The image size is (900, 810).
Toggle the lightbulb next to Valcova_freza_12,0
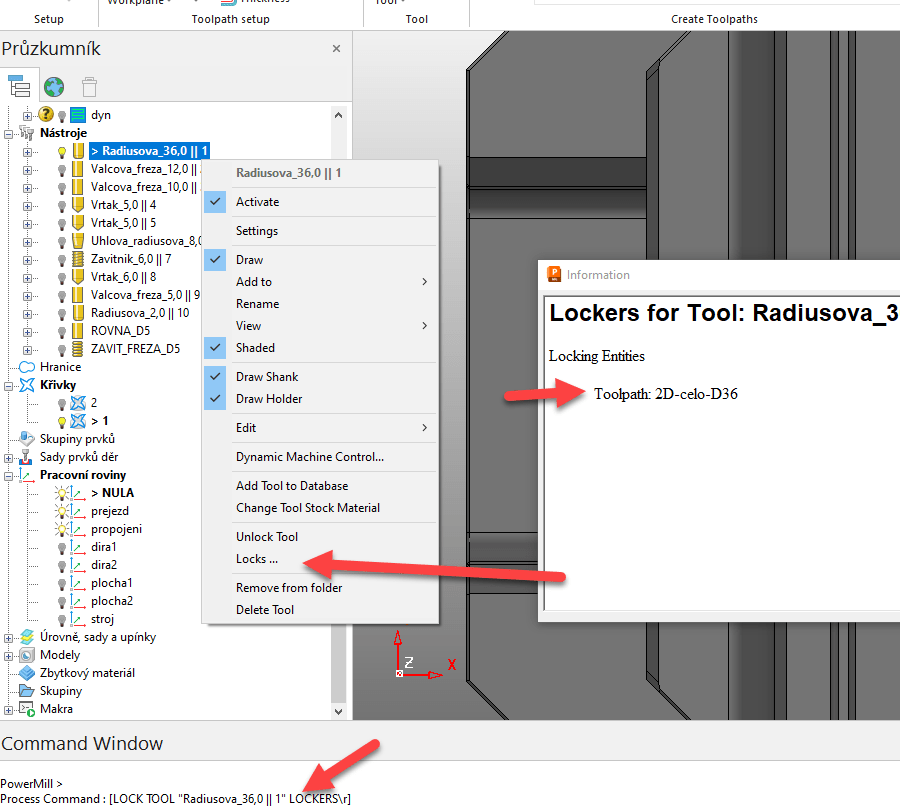click(61, 168)
